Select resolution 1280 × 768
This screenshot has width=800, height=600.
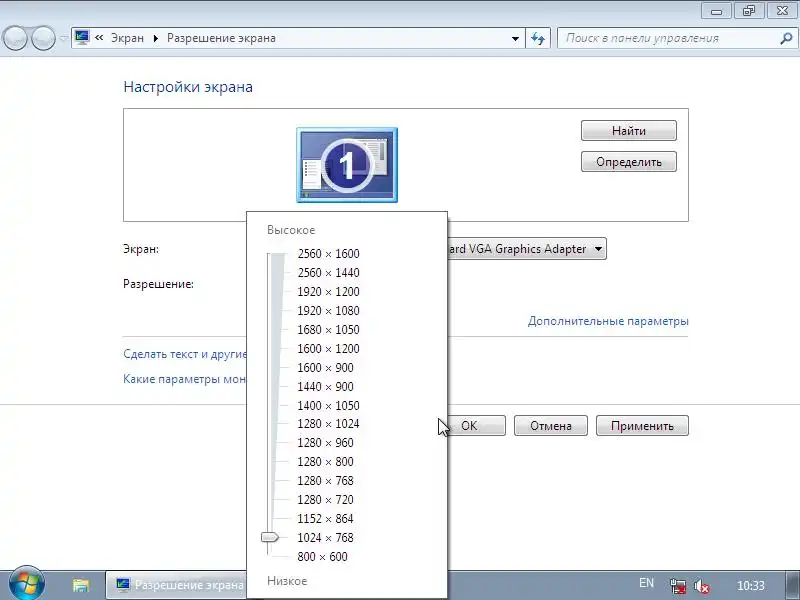click(x=326, y=480)
